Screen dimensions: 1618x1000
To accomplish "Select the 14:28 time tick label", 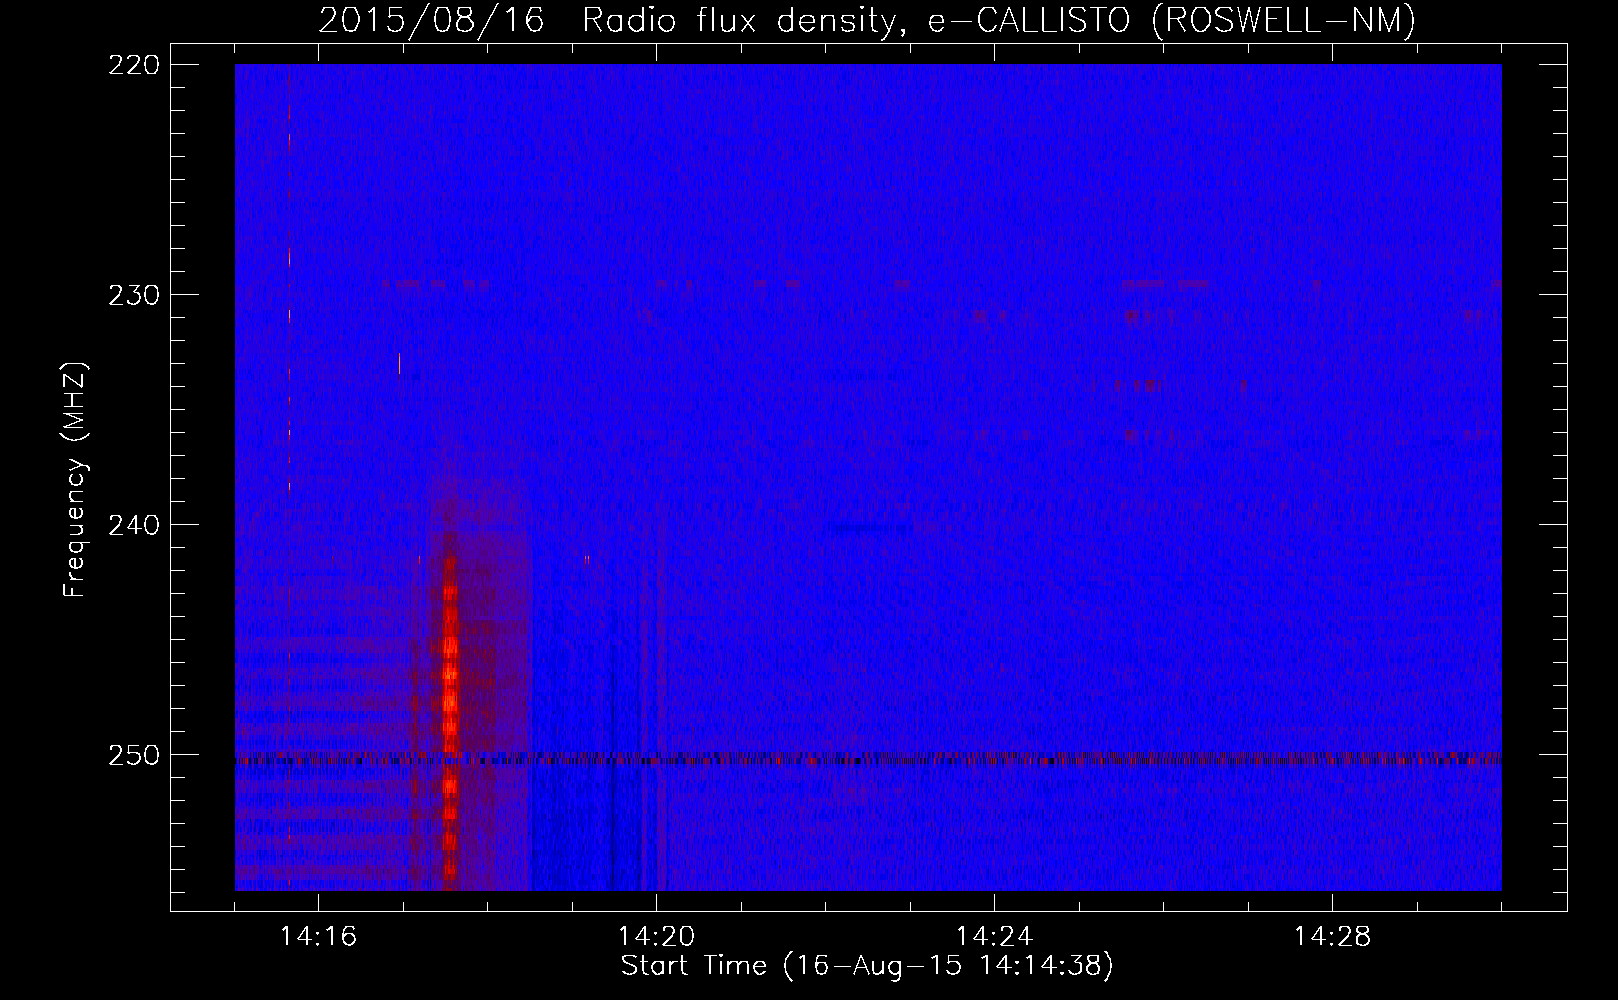I will [1332, 936].
